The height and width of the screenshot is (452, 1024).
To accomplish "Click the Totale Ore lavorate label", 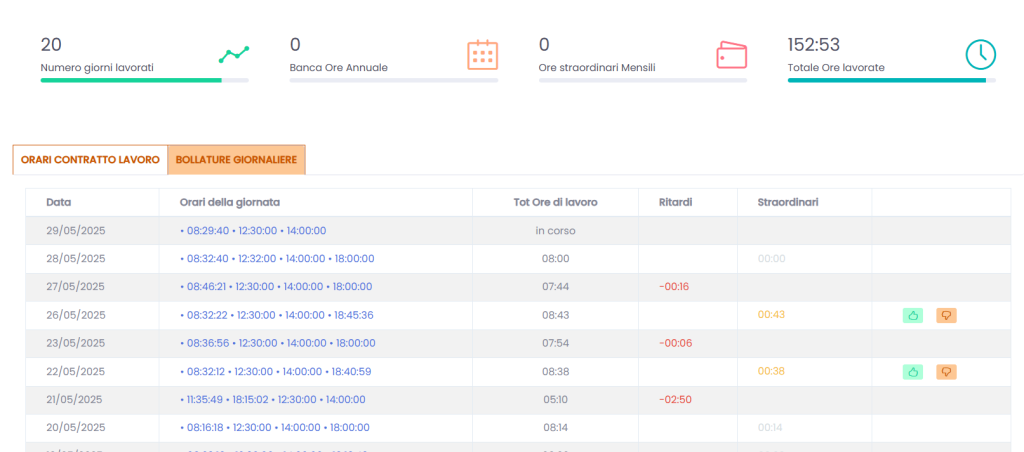I will [836, 67].
